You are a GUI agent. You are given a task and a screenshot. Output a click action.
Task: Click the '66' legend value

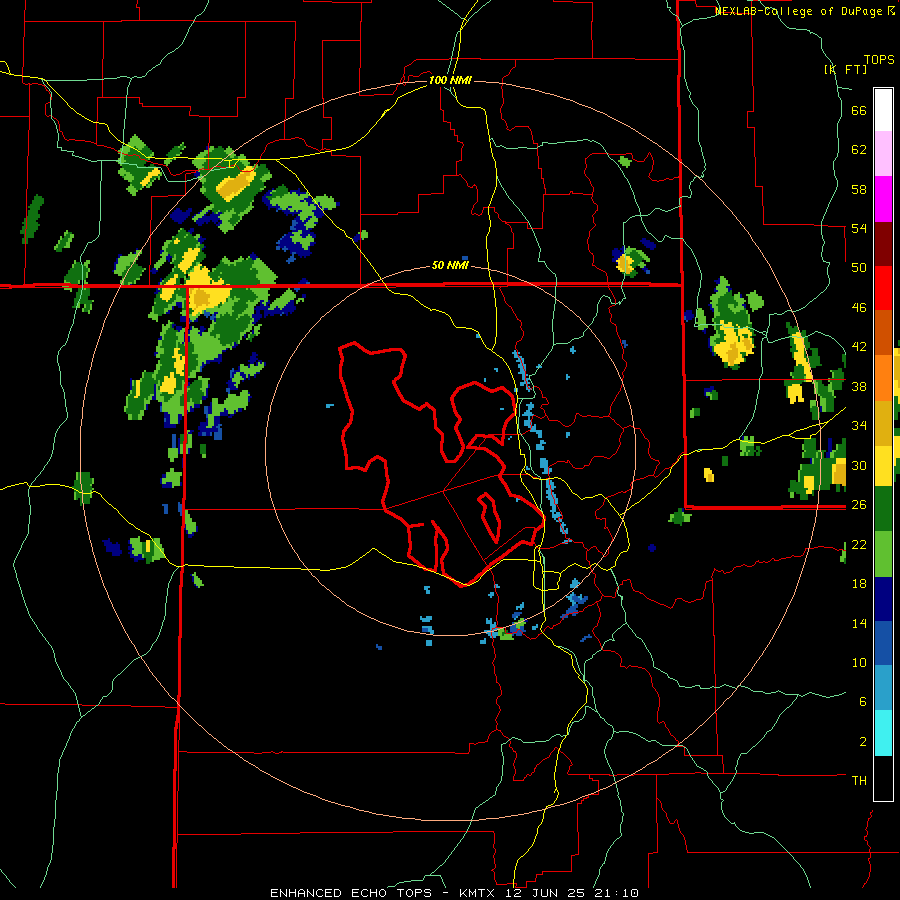pyautogui.click(x=859, y=110)
